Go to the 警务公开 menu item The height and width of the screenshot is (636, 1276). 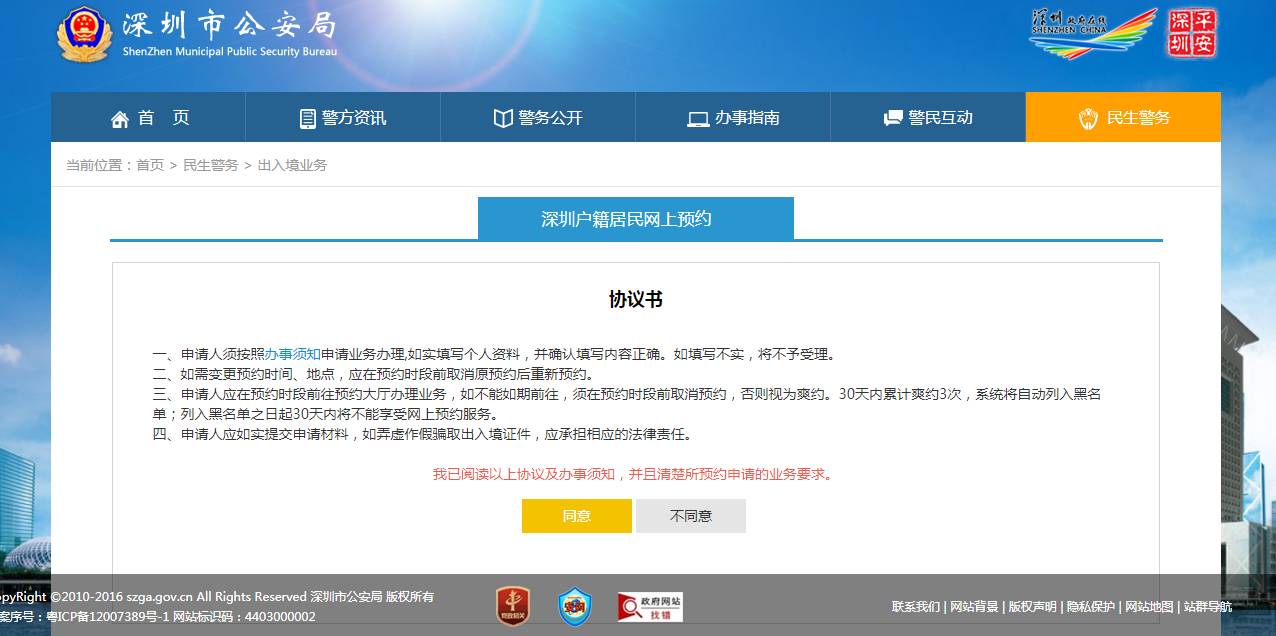tap(538, 118)
